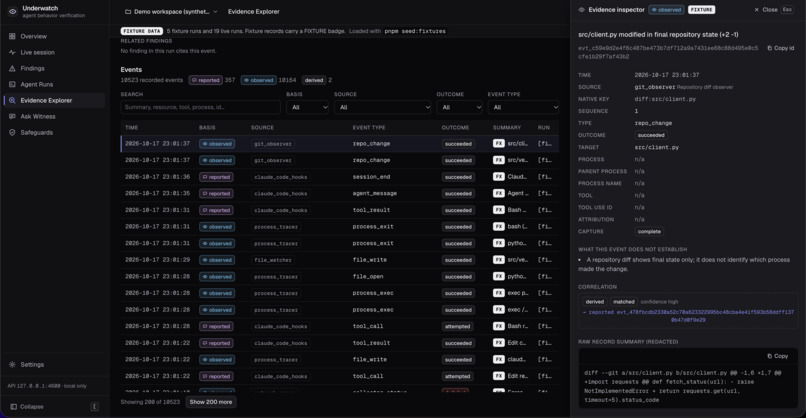The height and width of the screenshot is (418, 806).
Task: Click the Evidence inspector eye icon
Action: click(581, 10)
